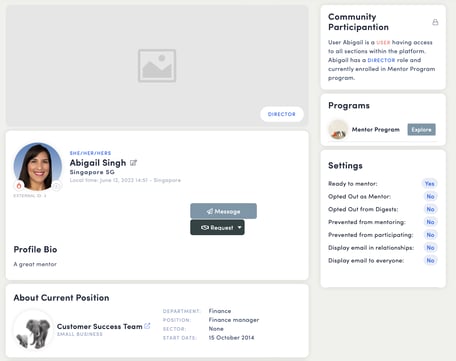This screenshot has width=456, height=361.
Task: Toggle Opted Out from Digests setting
Action: coord(430,209)
